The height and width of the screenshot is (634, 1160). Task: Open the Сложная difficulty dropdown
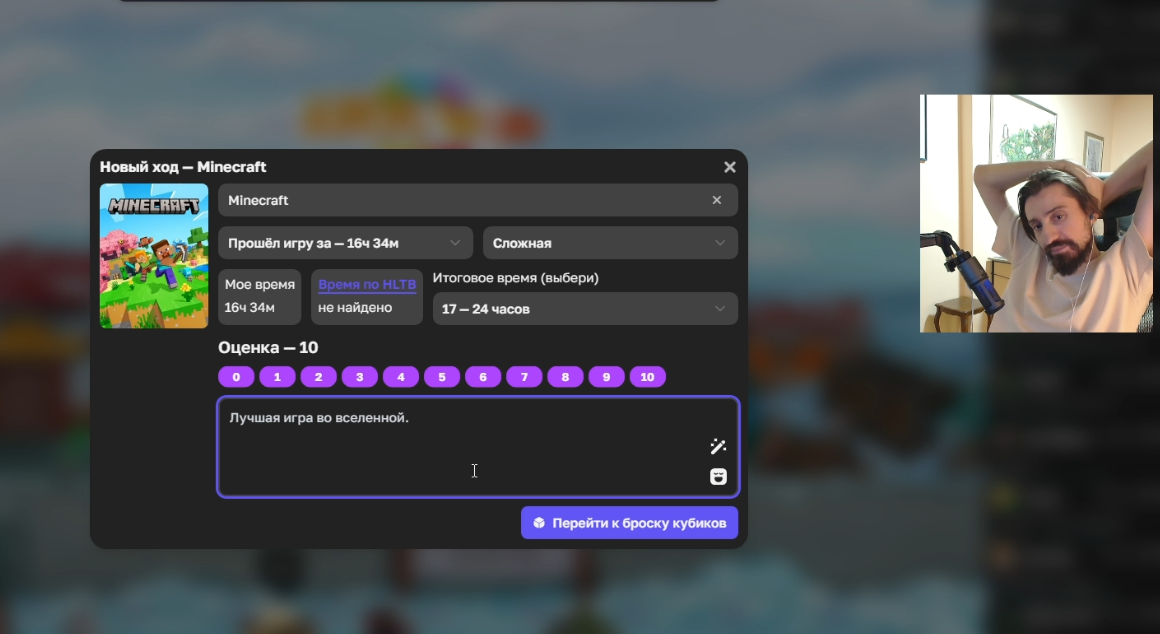pos(610,243)
